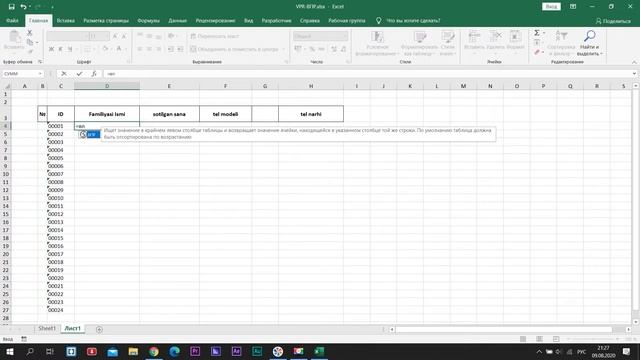Click the Tell Me search field

click(x=413, y=20)
